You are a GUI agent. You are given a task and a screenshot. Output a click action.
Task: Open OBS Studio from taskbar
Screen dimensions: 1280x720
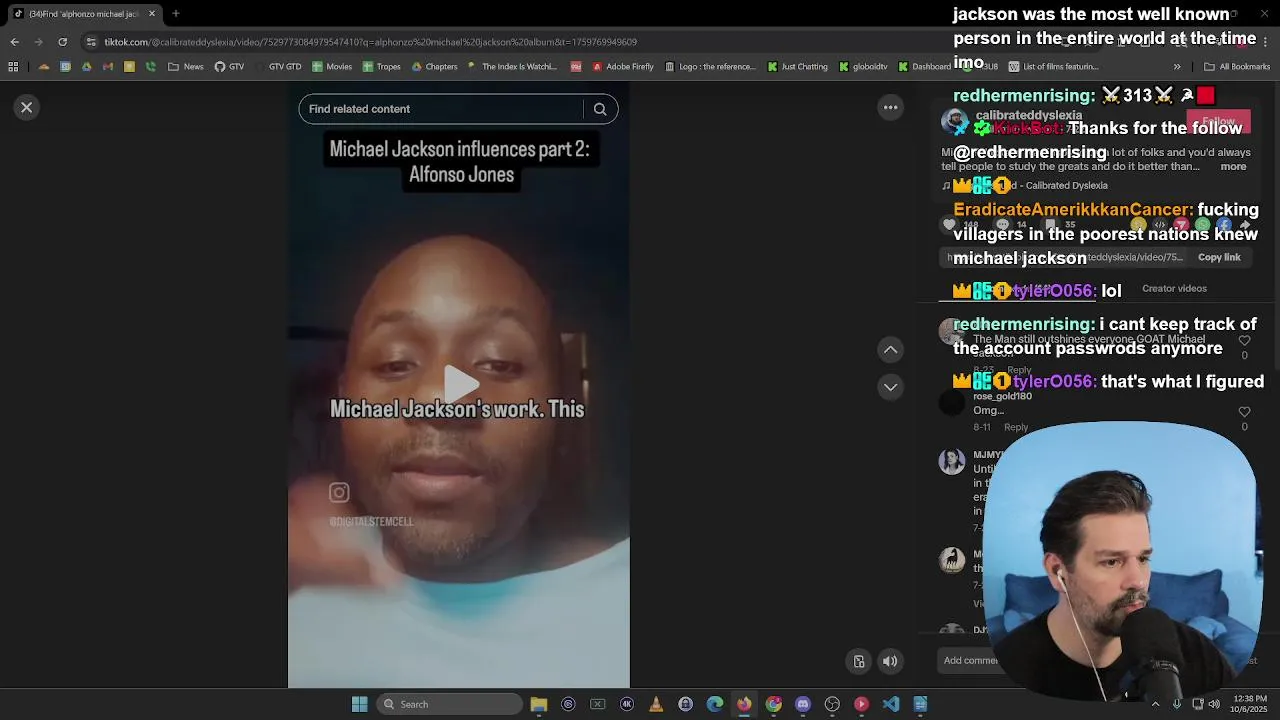coord(832,704)
